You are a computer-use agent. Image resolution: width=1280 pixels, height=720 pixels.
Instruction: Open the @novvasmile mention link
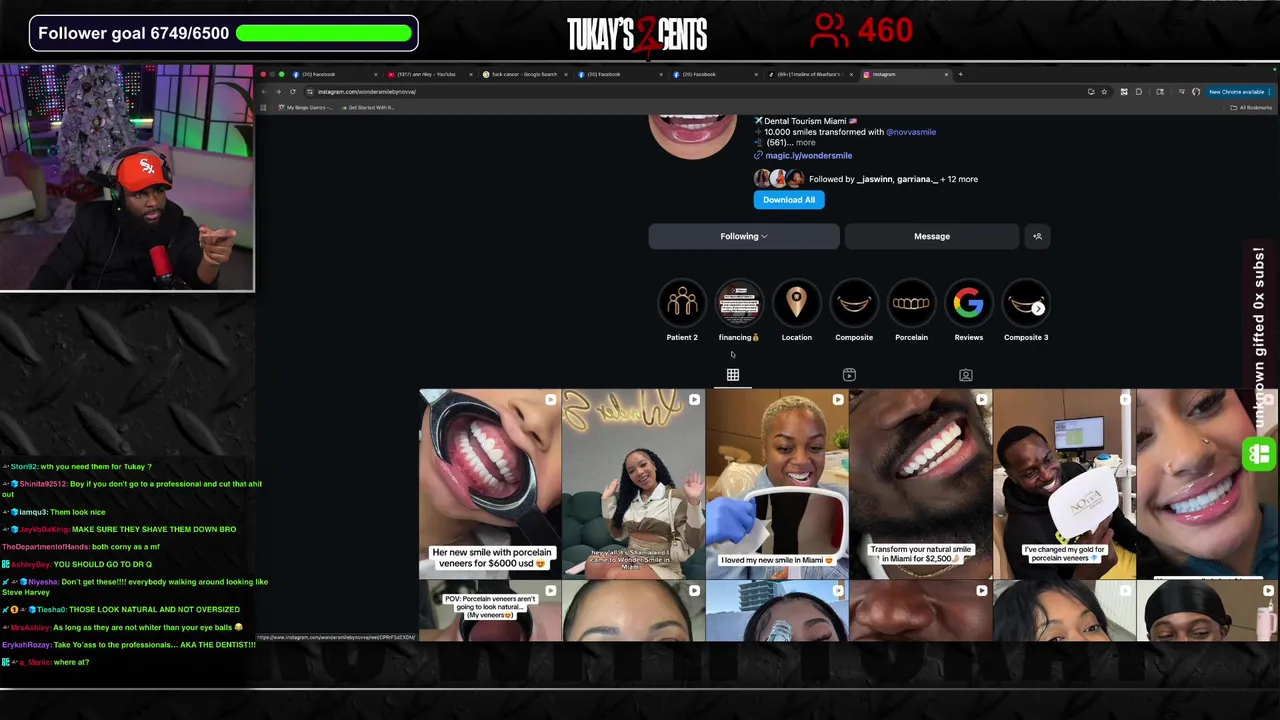pos(911,132)
